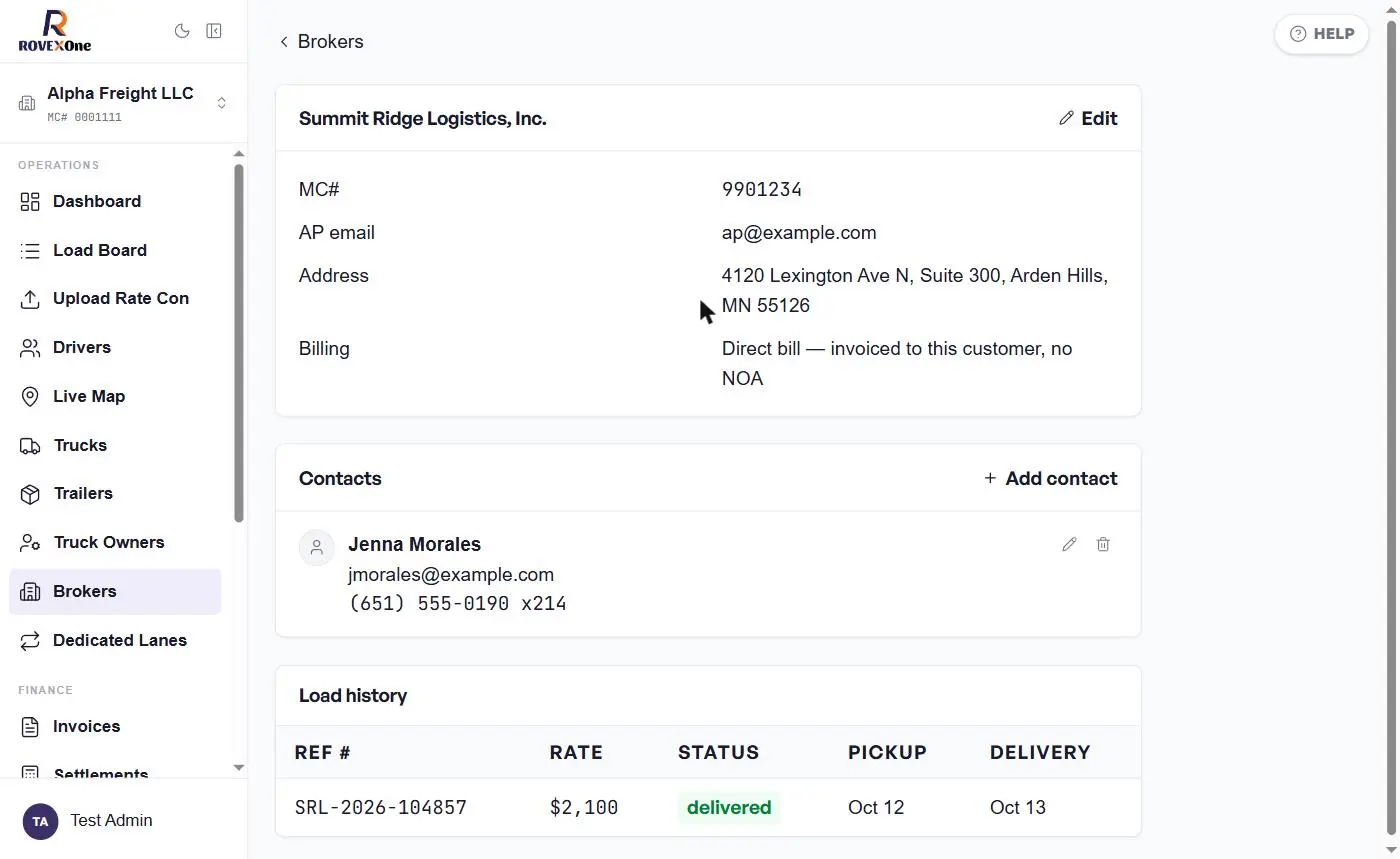This screenshot has width=1400, height=859.
Task: Click the TA avatar circle
Action: pyautogui.click(x=40, y=821)
